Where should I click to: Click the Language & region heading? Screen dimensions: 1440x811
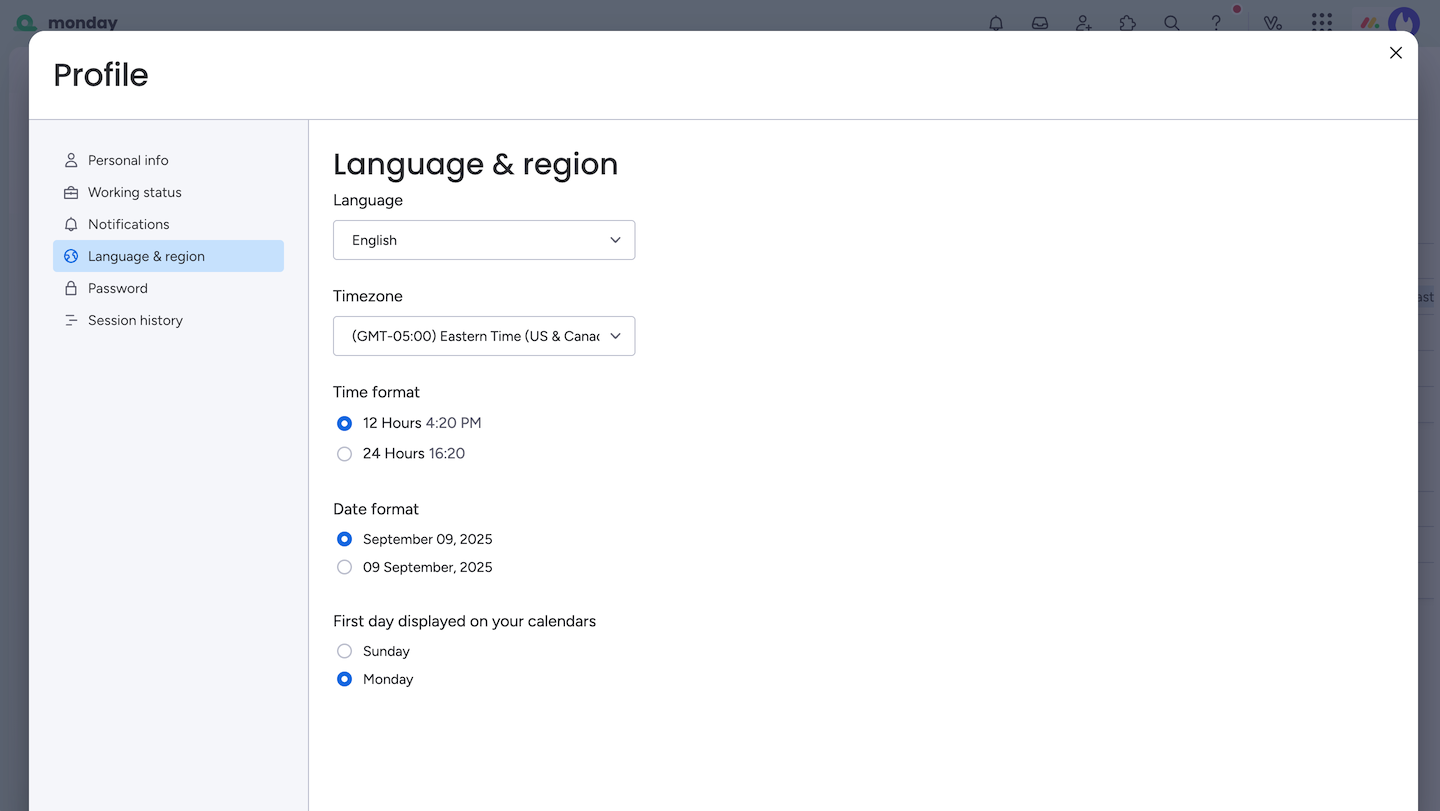click(475, 164)
